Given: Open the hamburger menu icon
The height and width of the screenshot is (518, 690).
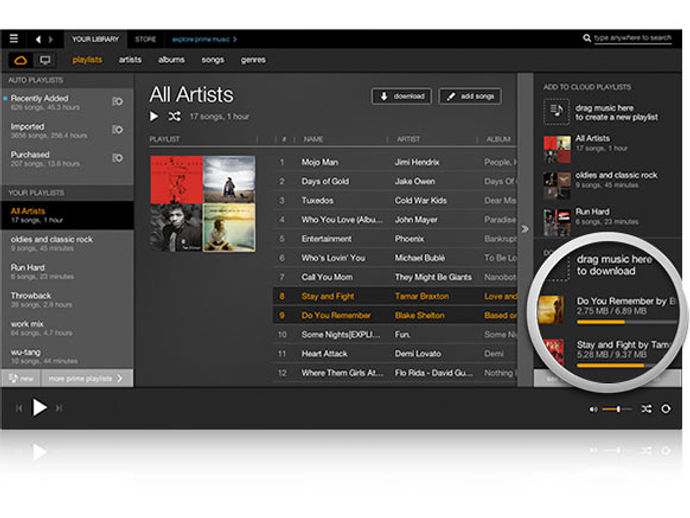Looking at the screenshot, I should click(14, 39).
